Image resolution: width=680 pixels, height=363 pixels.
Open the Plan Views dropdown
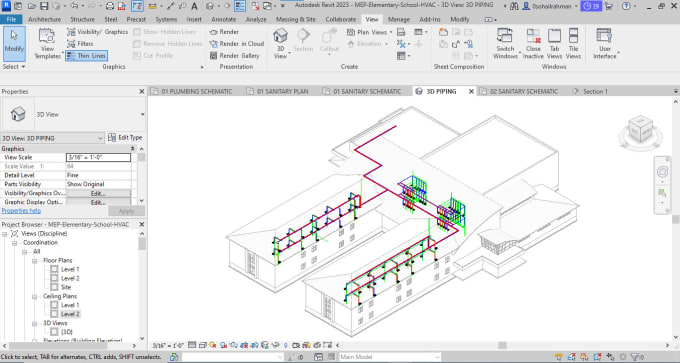[x=369, y=32]
